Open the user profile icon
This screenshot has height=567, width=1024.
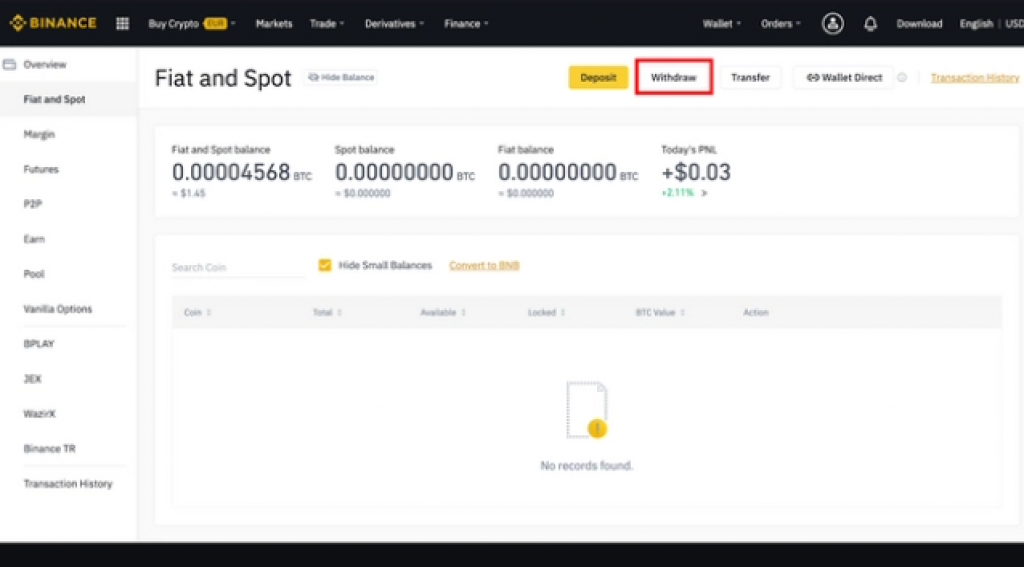pyautogui.click(x=833, y=24)
